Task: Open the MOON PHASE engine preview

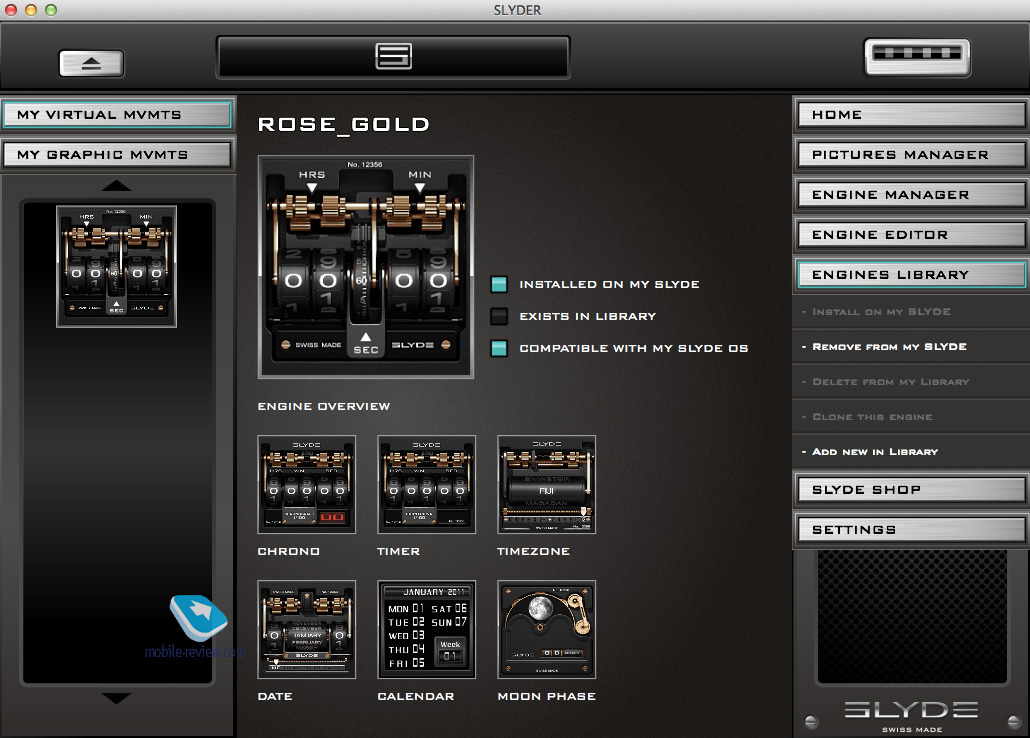Action: [547, 630]
